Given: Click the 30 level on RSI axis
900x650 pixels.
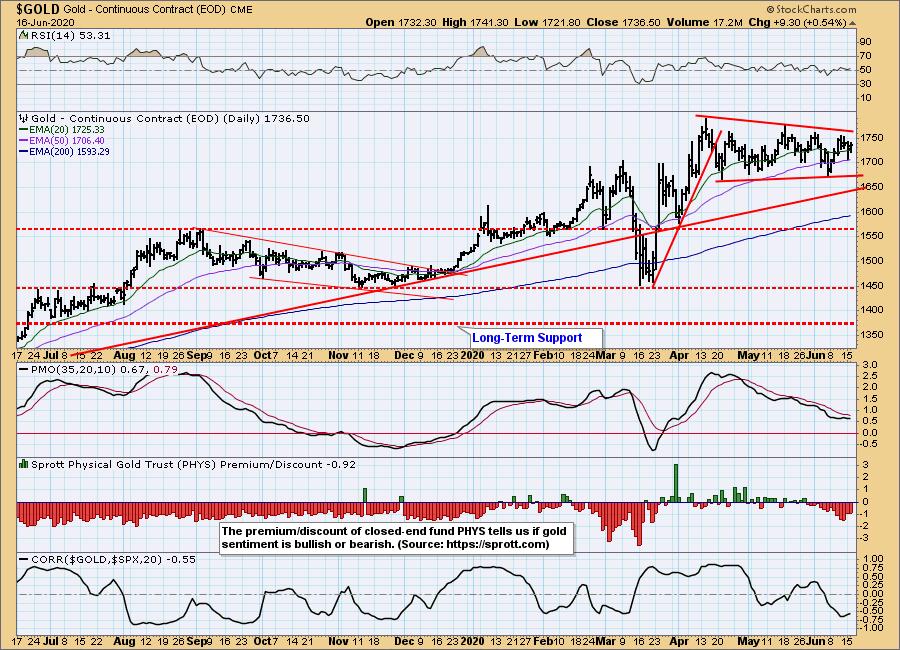Looking at the screenshot, I should (865, 84).
